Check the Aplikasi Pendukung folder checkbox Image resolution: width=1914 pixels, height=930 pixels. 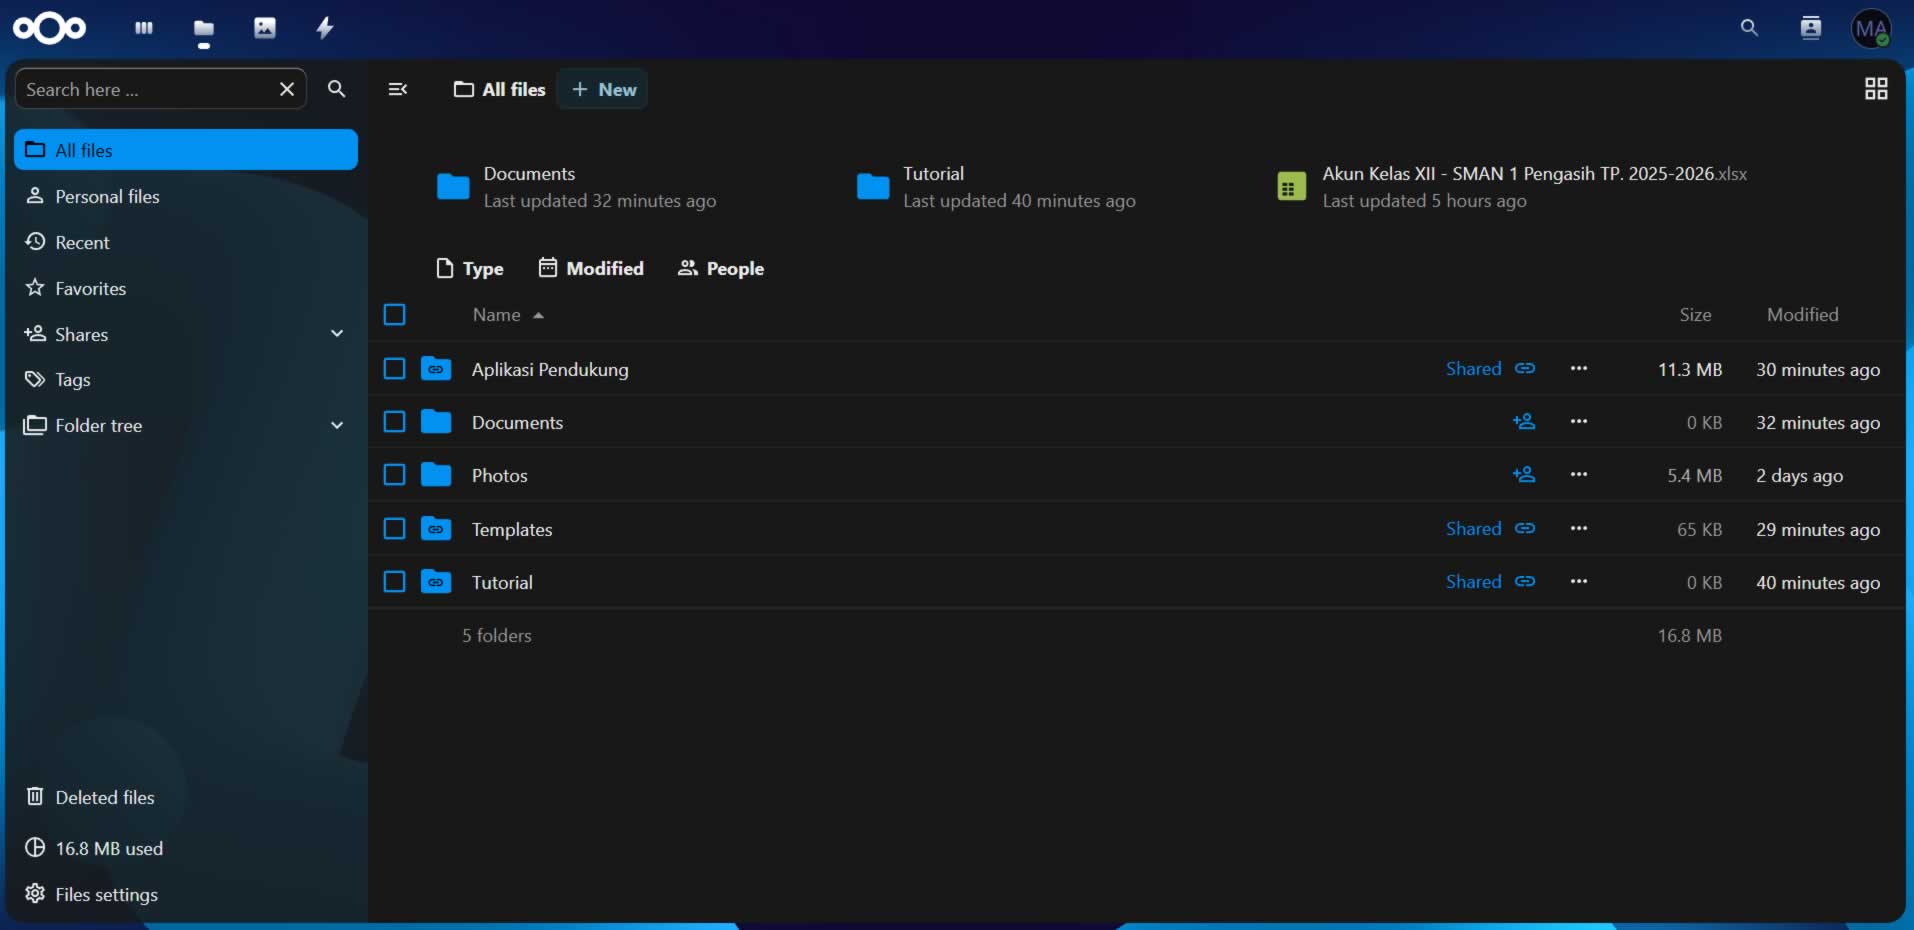pyautogui.click(x=395, y=369)
